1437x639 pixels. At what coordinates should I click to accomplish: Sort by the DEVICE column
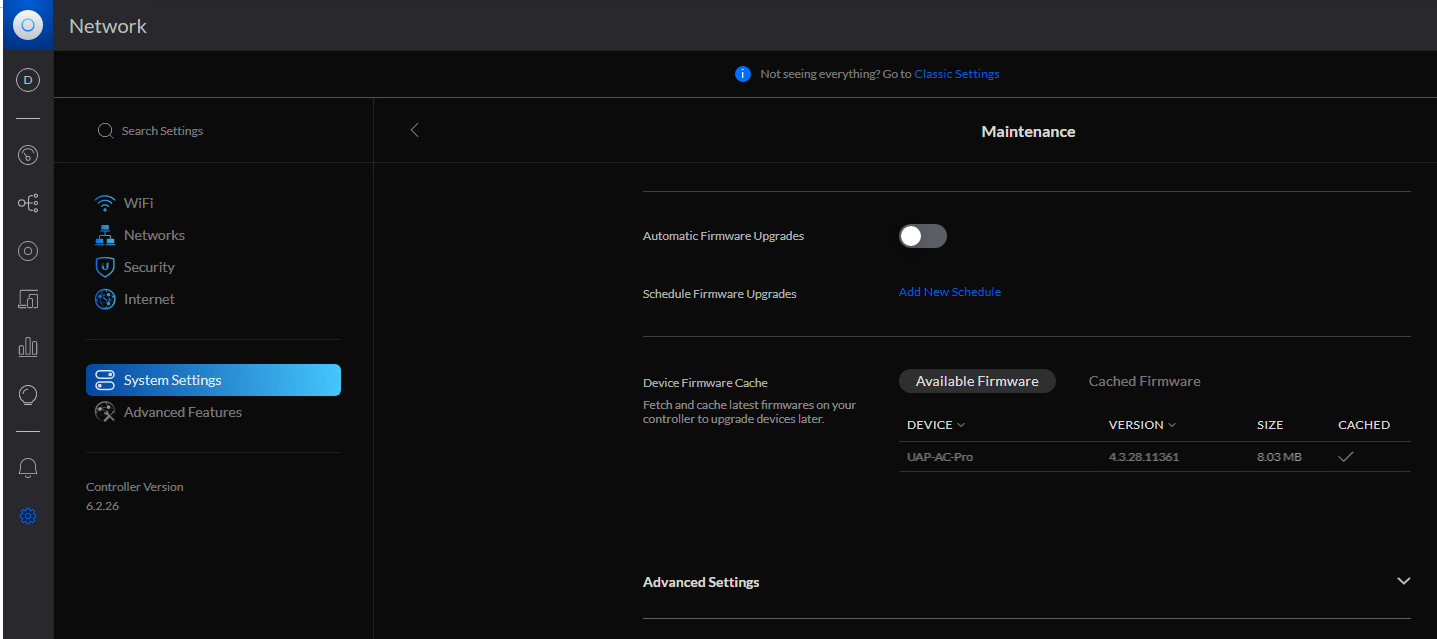935,425
